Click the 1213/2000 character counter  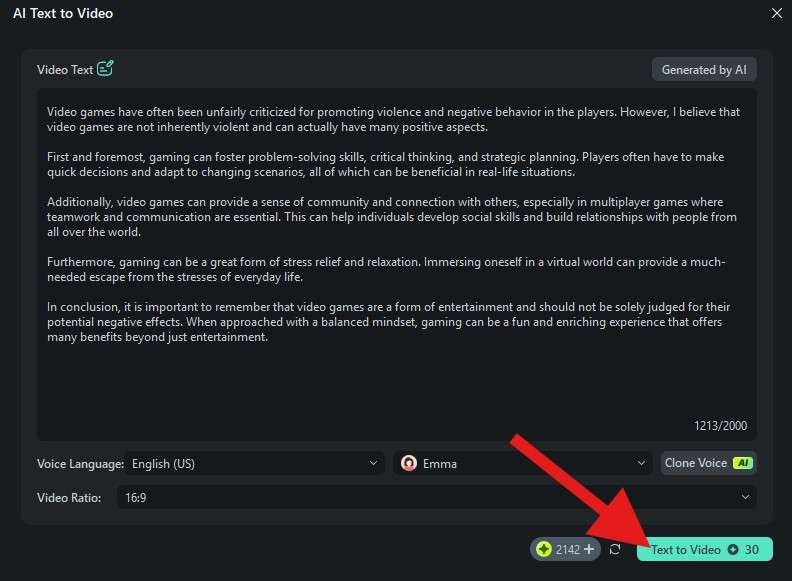pos(720,426)
